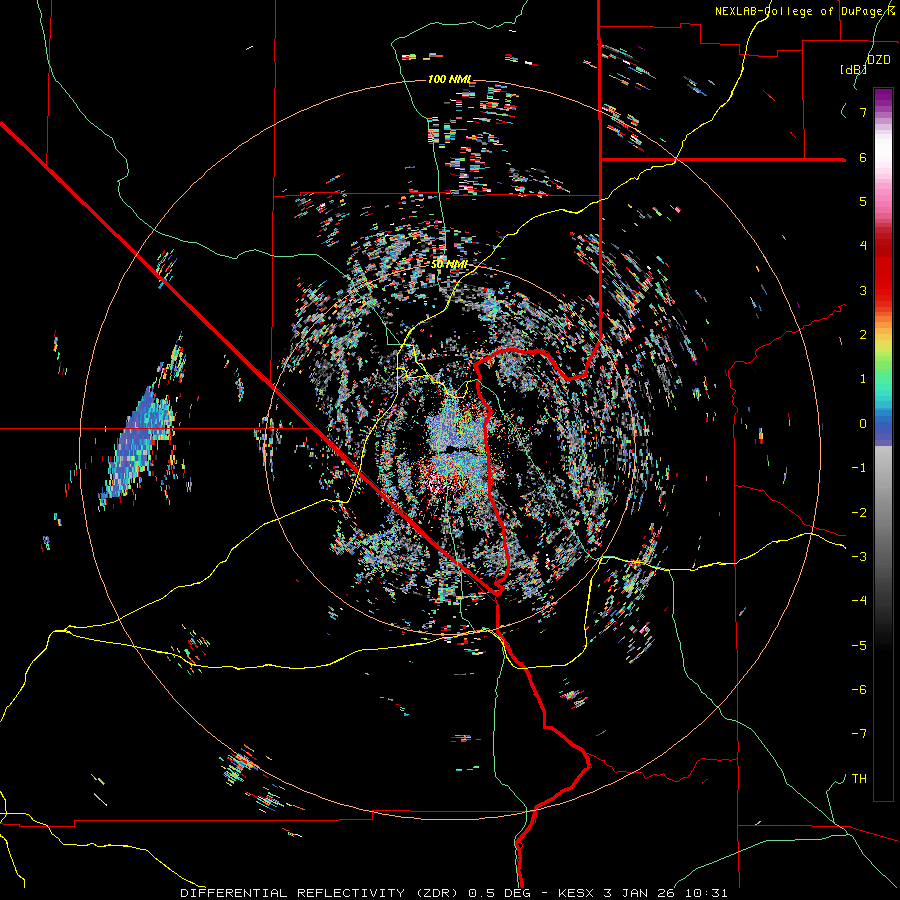Select scale value -1 on the legend
900x900 pixels.
click(859, 468)
